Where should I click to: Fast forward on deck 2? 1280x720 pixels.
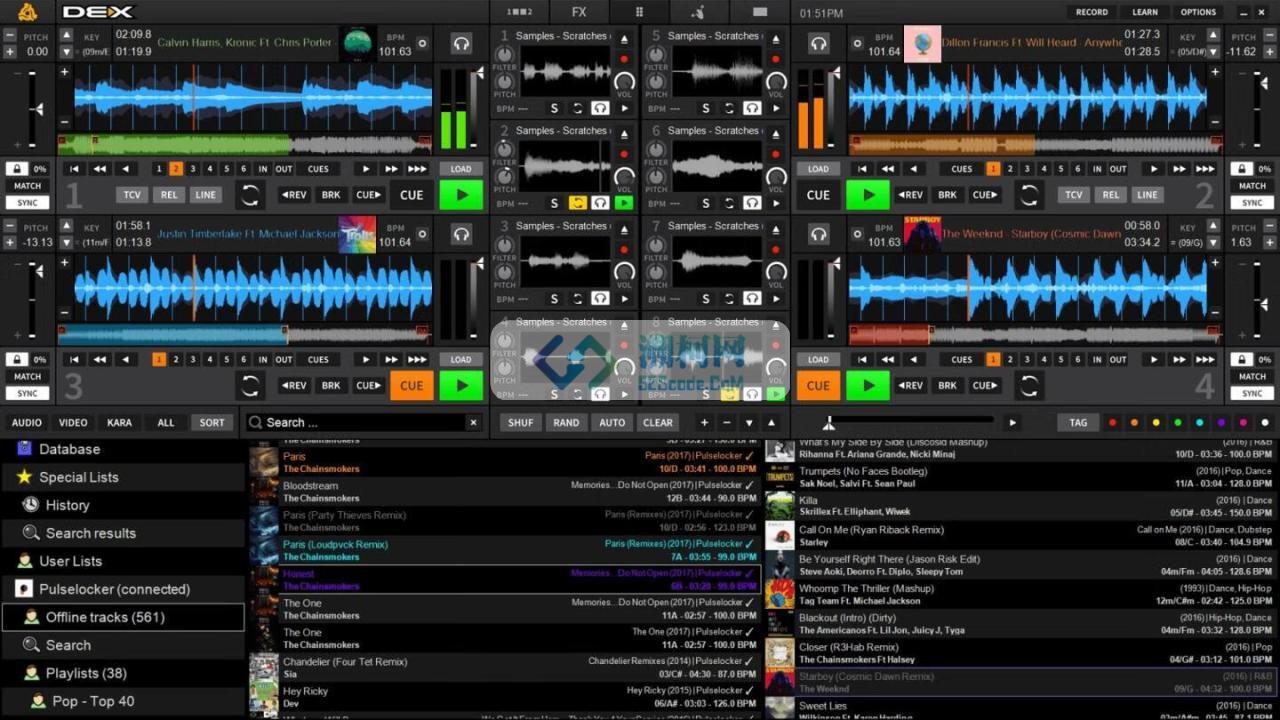point(1180,169)
